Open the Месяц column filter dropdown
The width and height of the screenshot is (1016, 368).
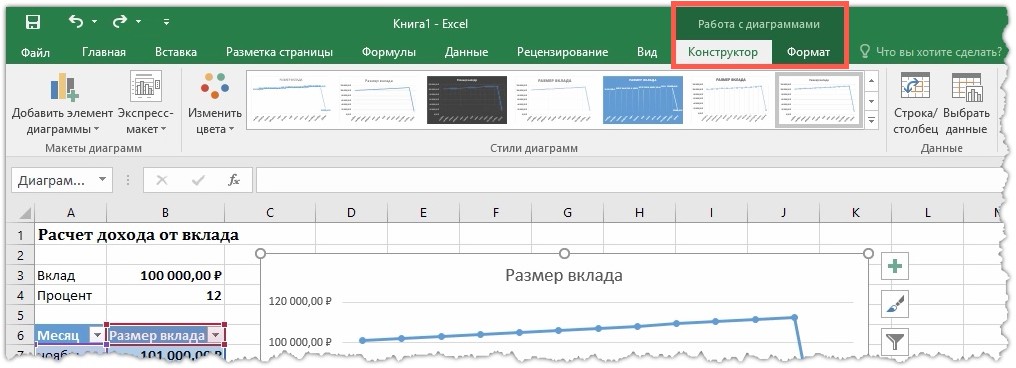click(x=97, y=335)
